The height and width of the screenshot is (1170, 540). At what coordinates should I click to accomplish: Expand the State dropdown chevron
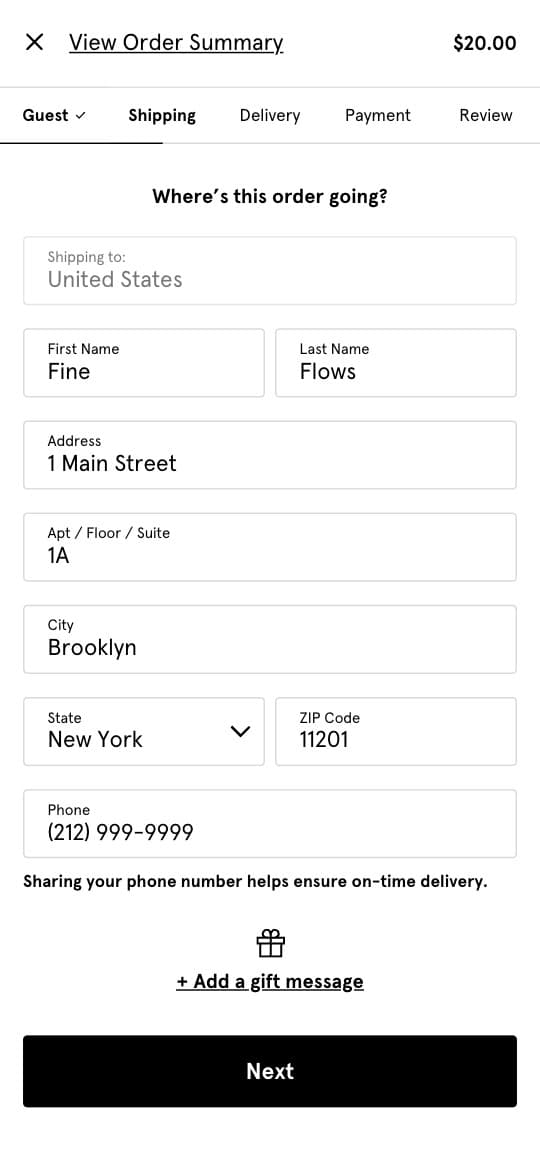tap(240, 731)
